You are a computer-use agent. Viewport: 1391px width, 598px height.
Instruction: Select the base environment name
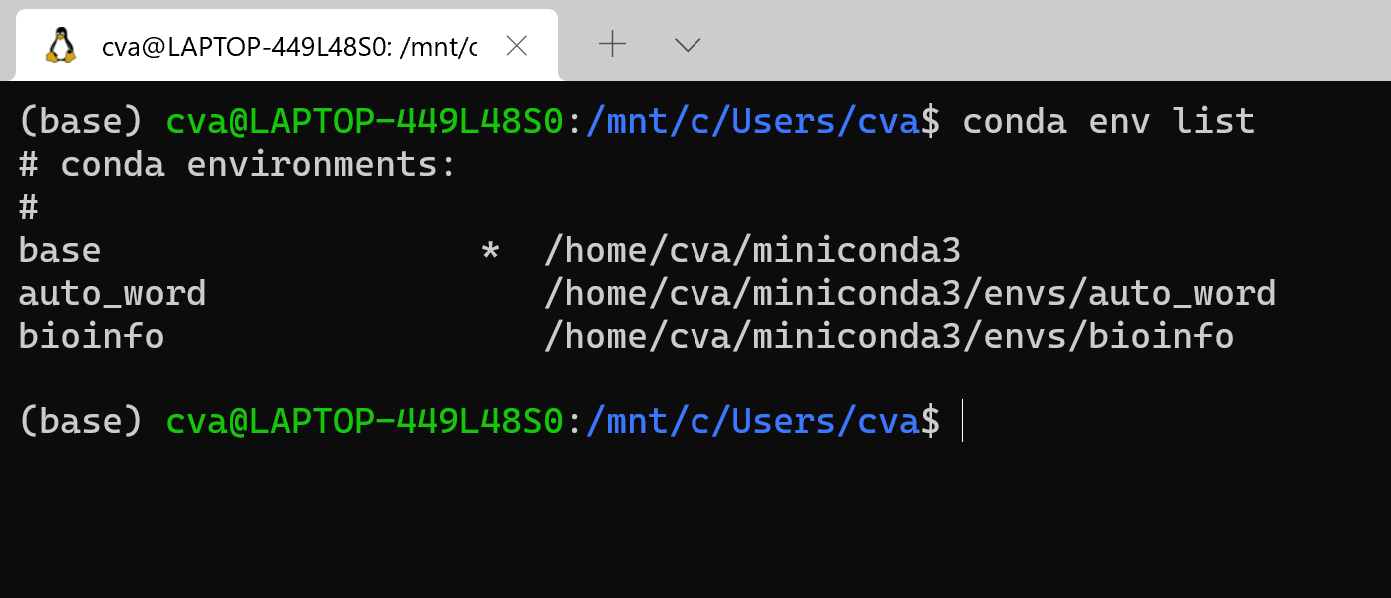[59, 249]
